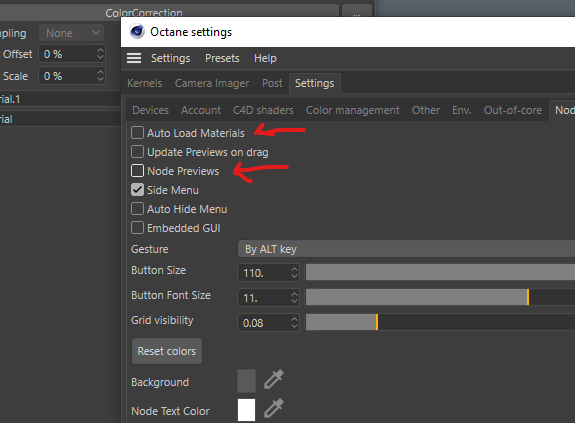
Task: Open the hamburger menu in Octane settings
Action: [134, 58]
